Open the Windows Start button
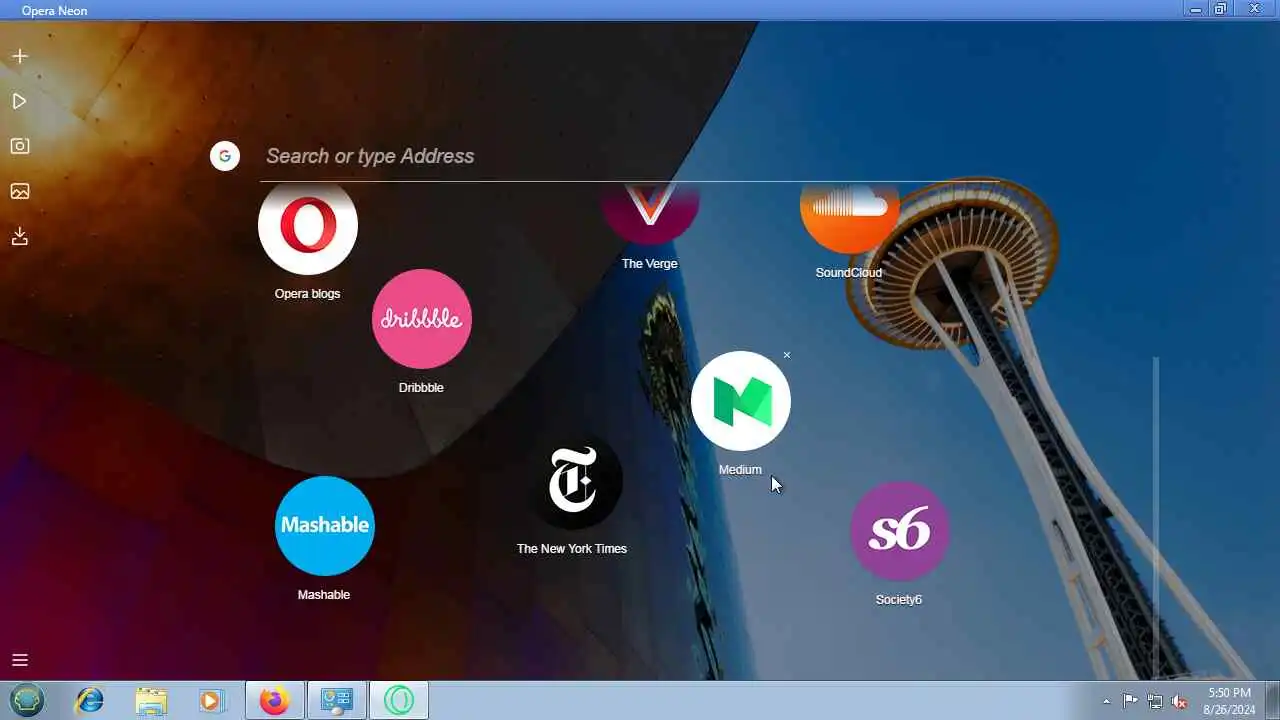The height and width of the screenshot is (720, 1280). [x=27, y=700]
